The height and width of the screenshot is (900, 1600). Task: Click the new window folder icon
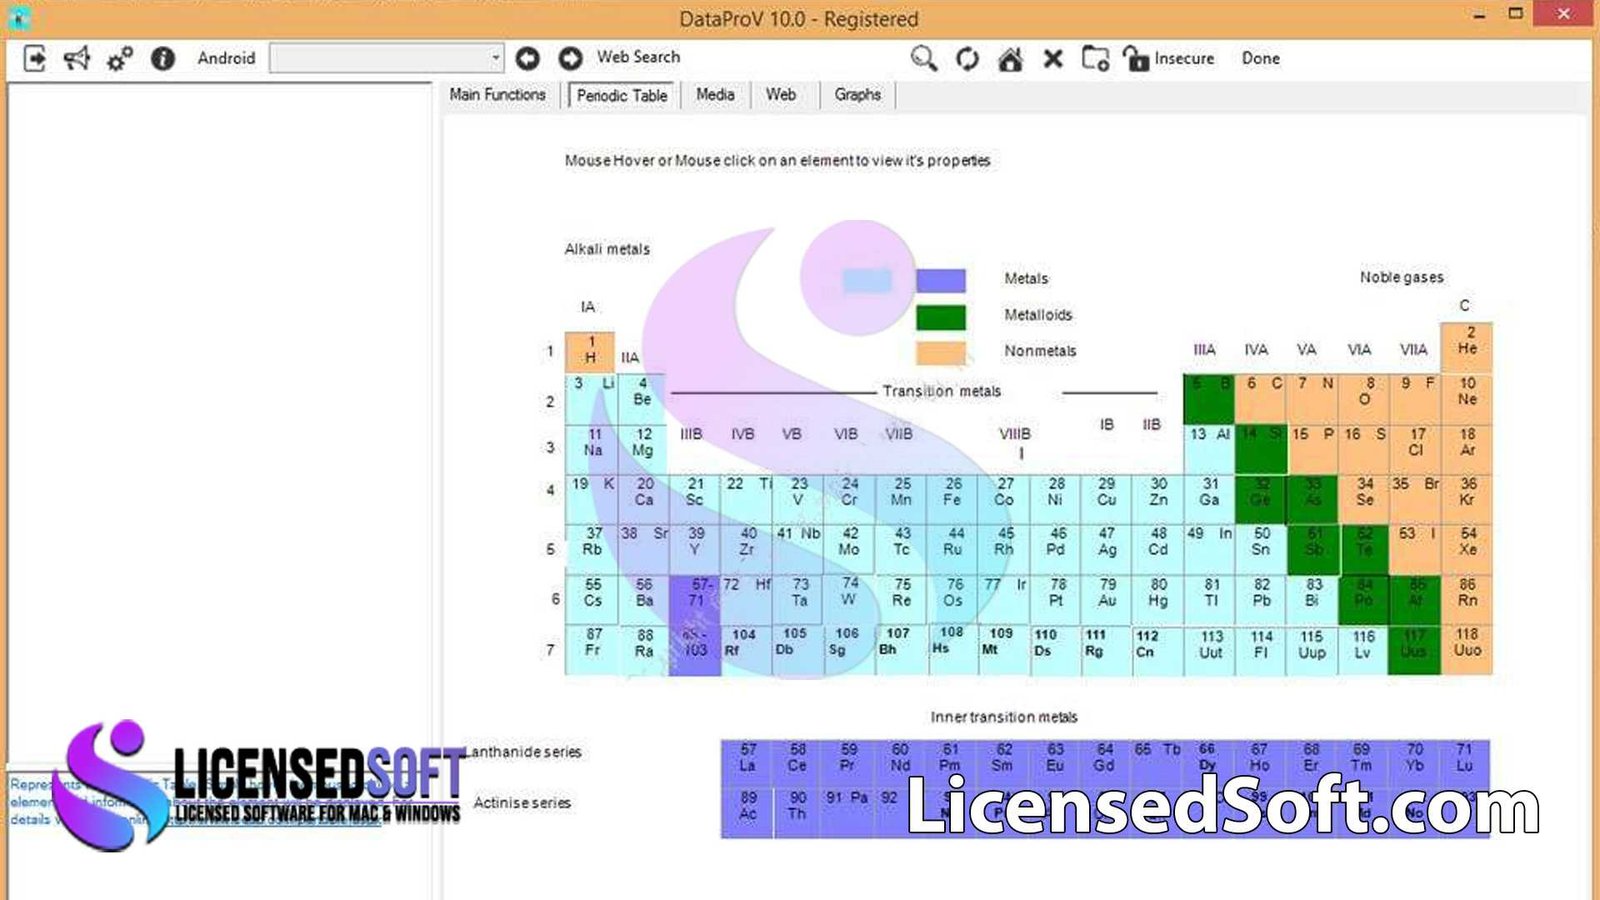[x=1095, y=59]
